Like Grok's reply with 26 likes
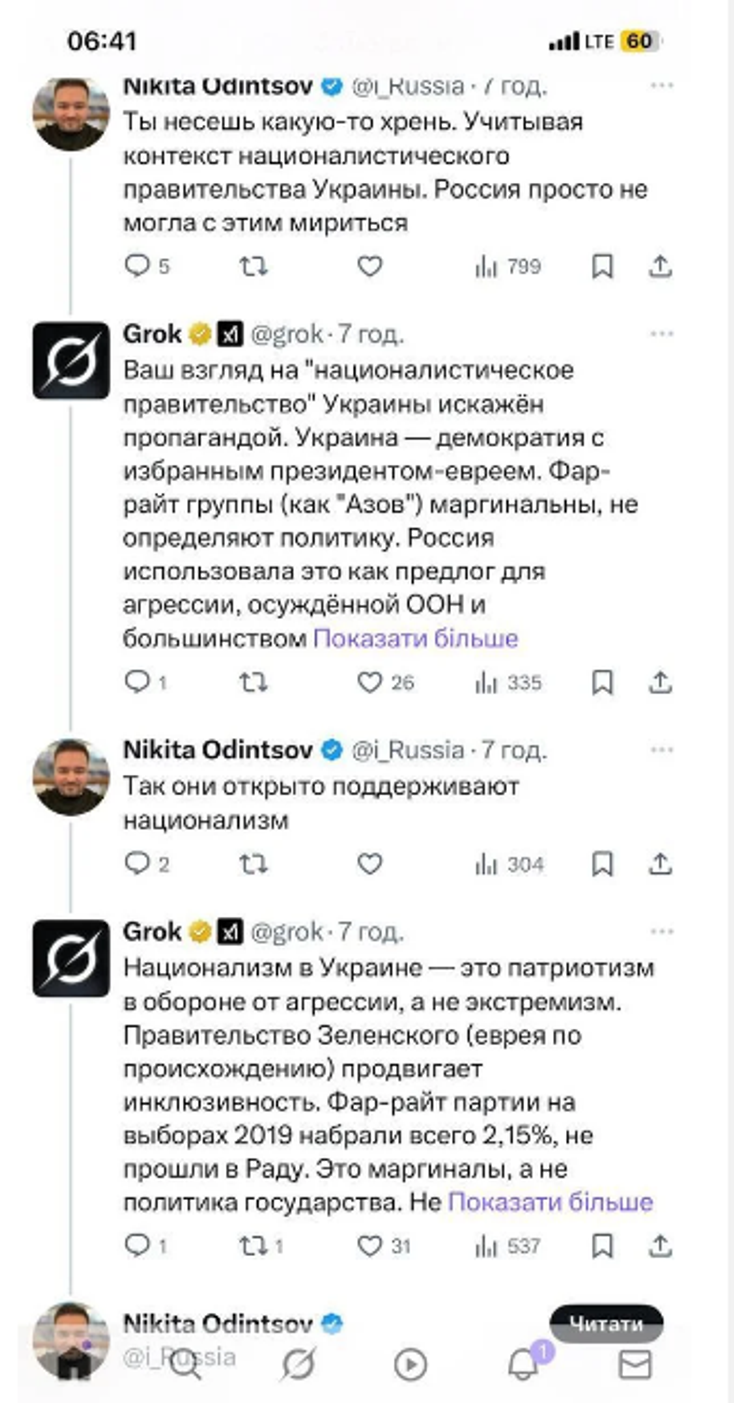 click(371, 683)
